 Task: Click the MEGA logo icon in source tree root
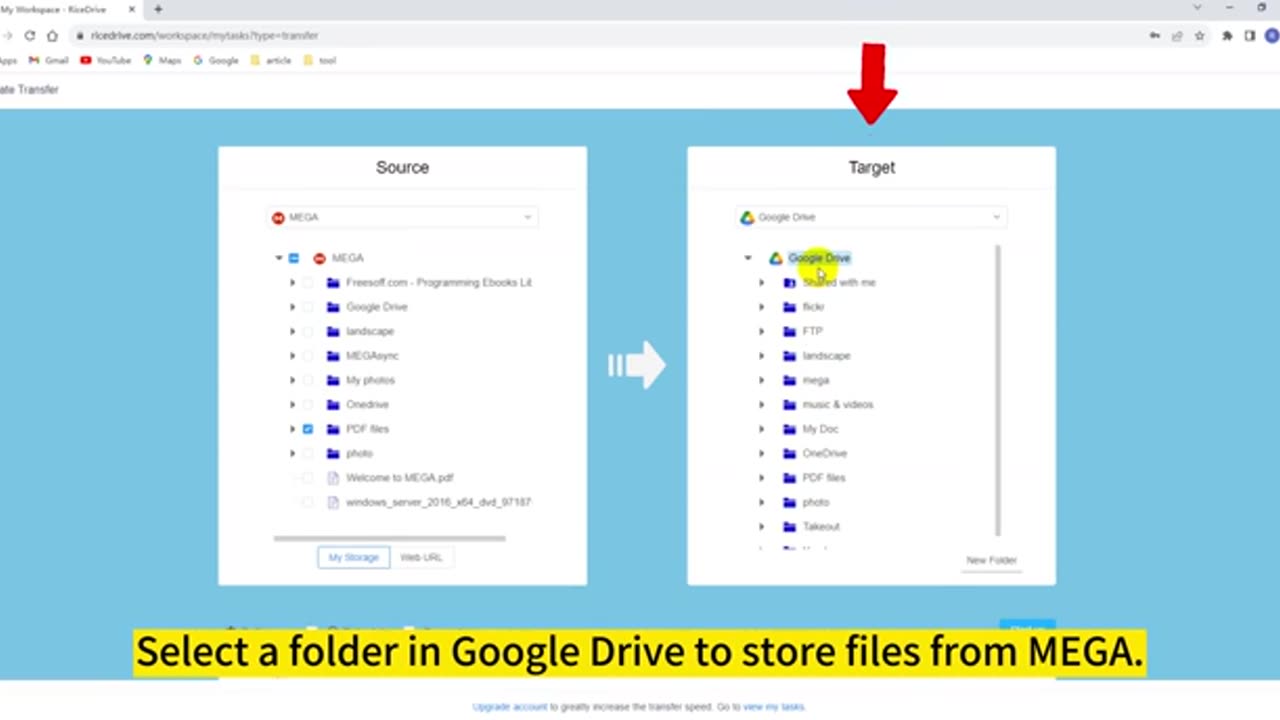(x=320, y=258)
